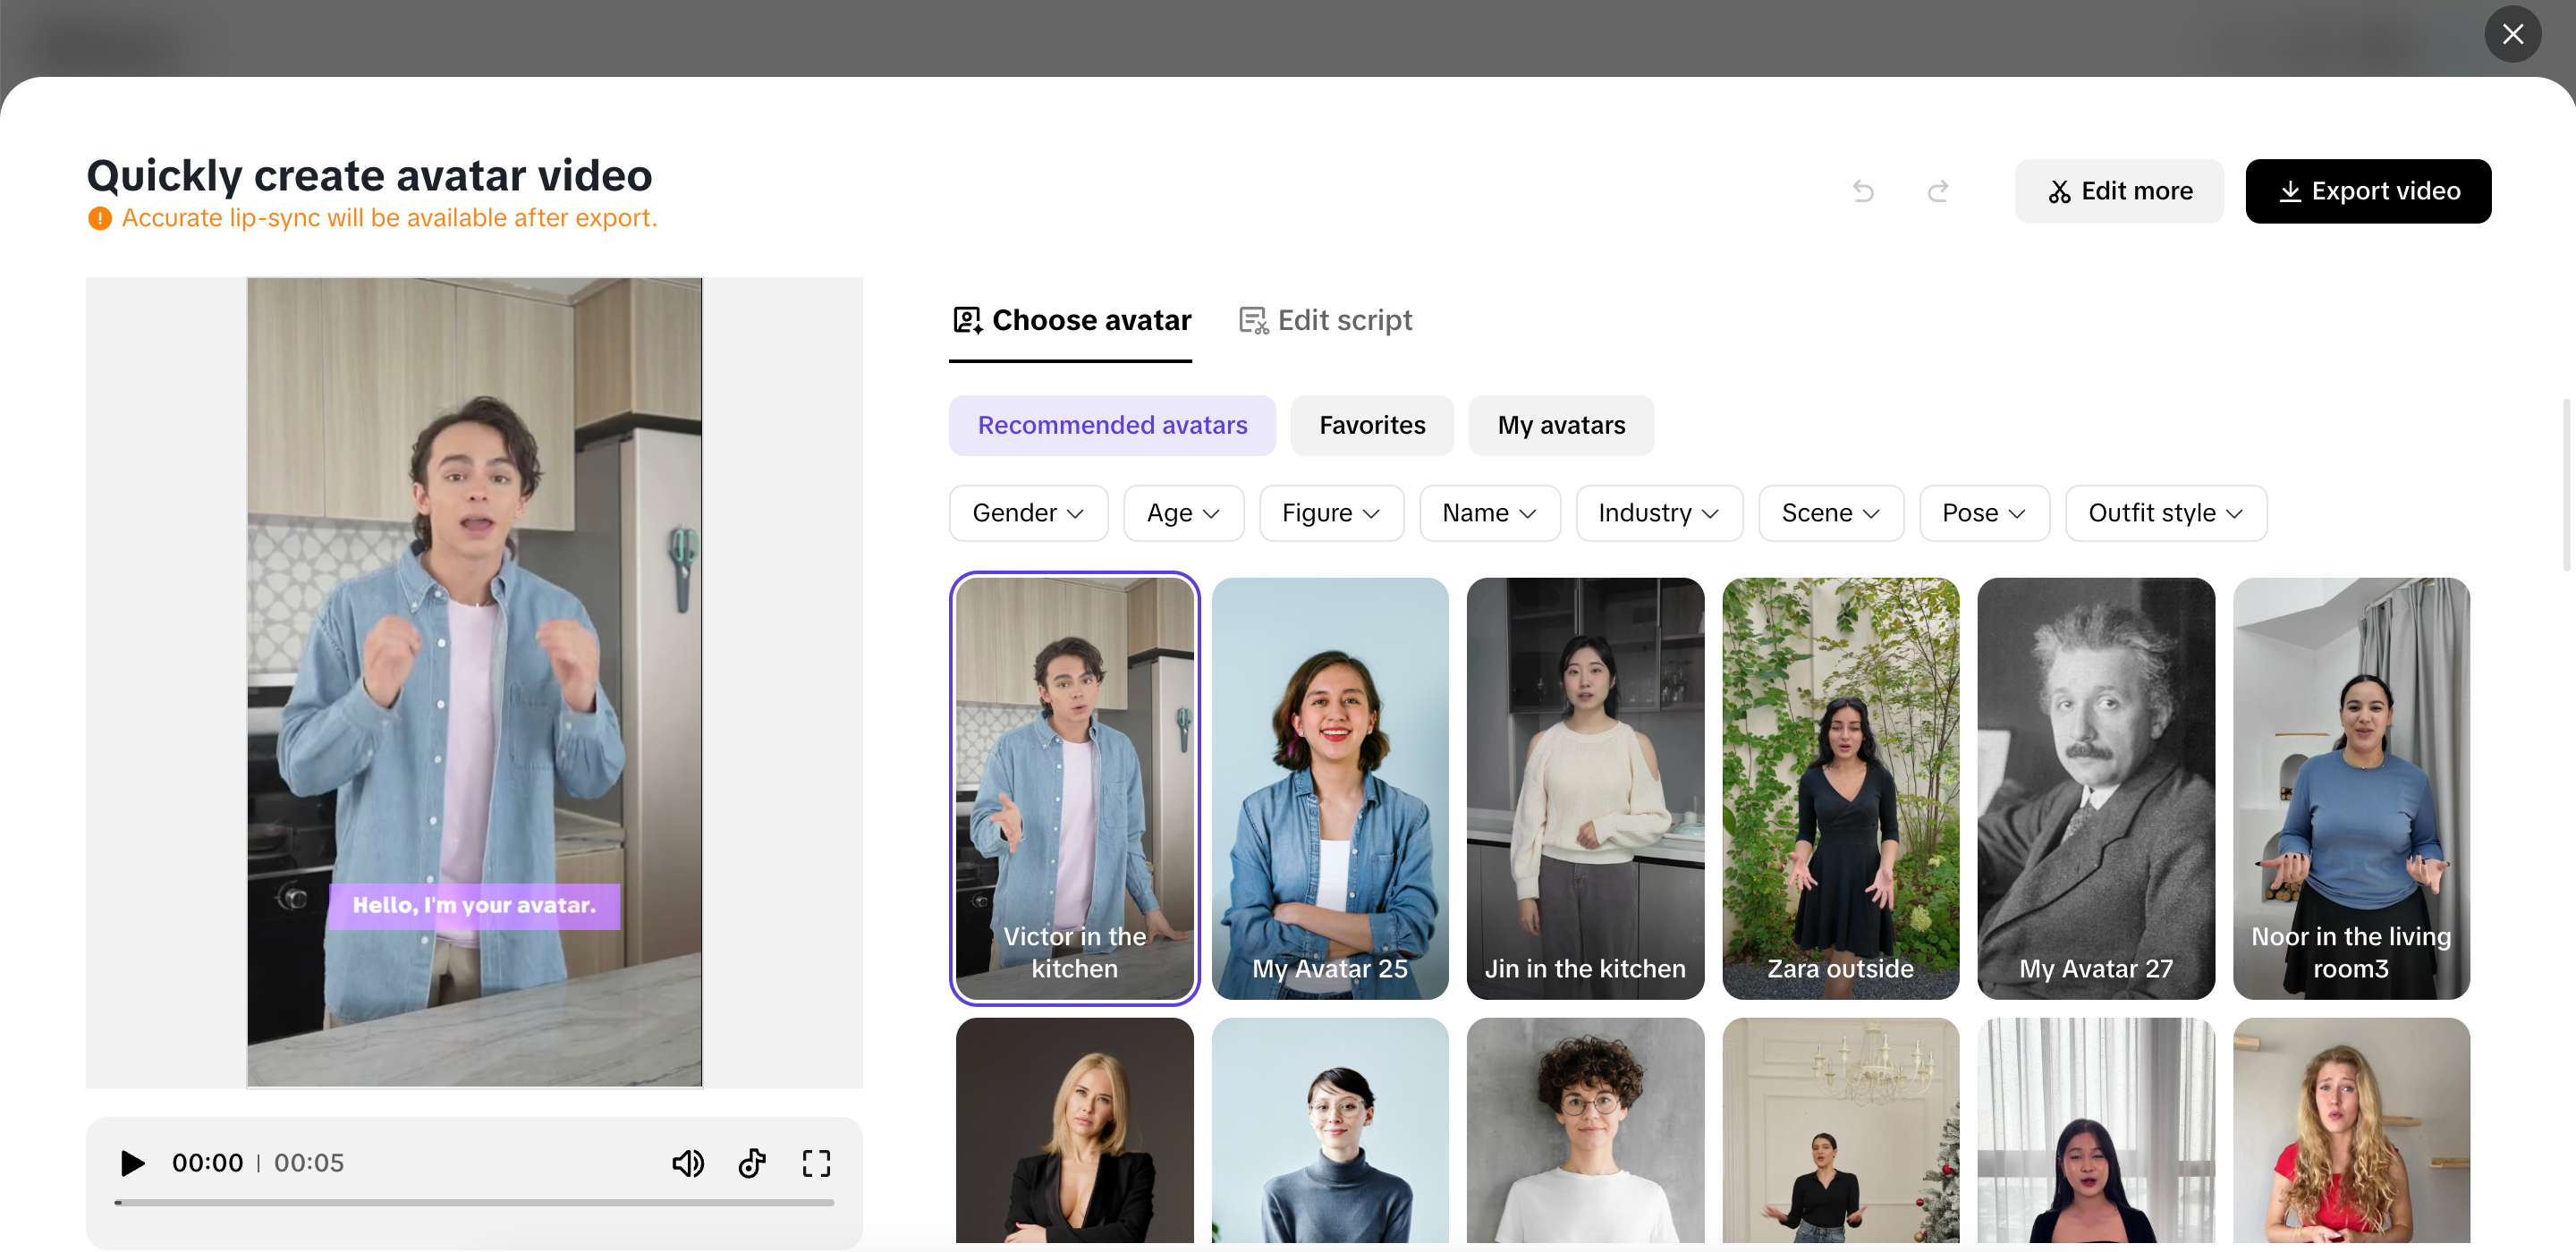Close the avatar video dialog
This screenshot has height=1252, width=2576.
[2513, 34]
